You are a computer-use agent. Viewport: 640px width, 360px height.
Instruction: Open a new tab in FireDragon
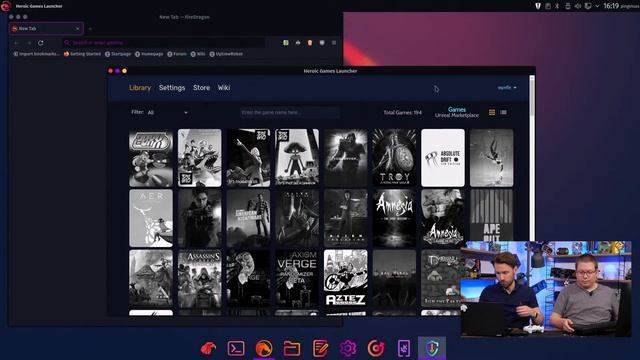pyautogui.click(x=90, y=29)
